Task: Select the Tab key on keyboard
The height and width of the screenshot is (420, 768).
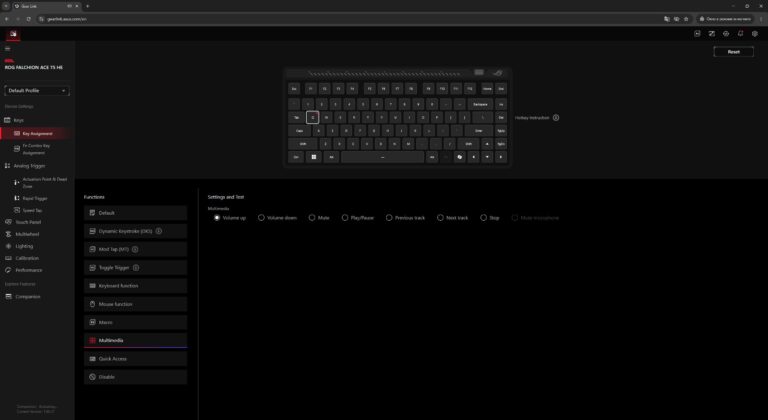Action: [x=296, y=118]
